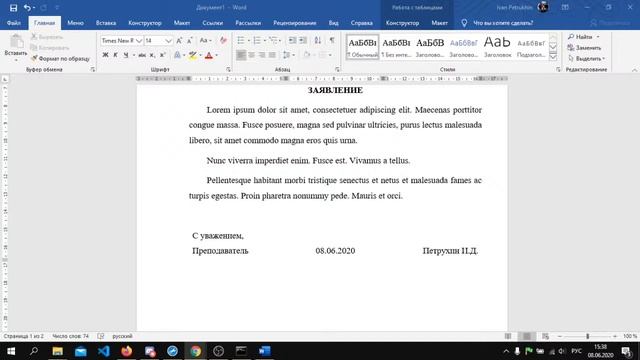
Task: Center the paragraph text
Action: coord(251,55)
